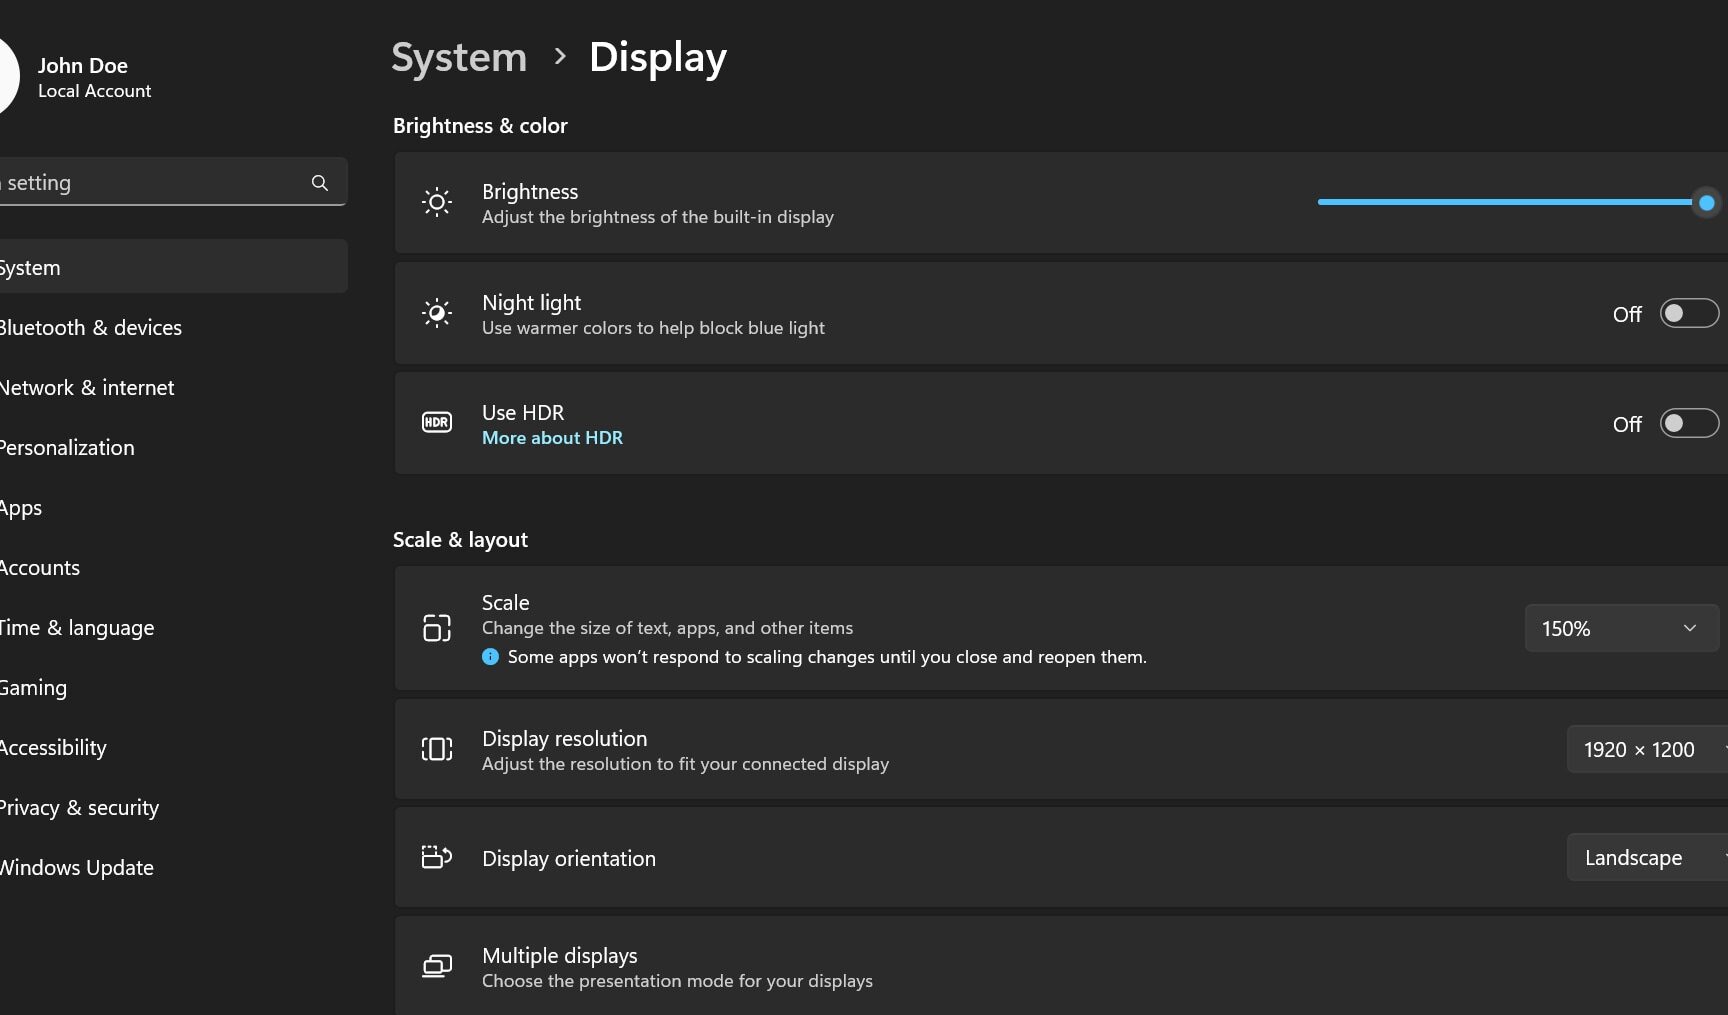Click the HDR badge icon
The width and height of the screenshot is (1728, 1015).
[x=437, y=422]
